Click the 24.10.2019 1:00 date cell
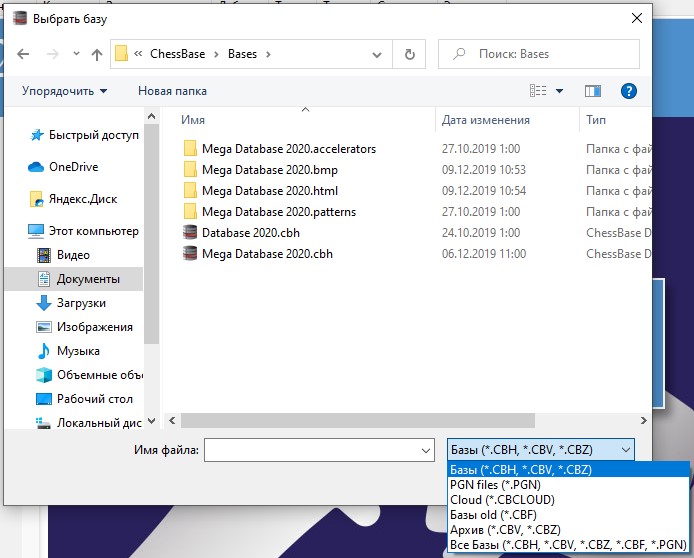The height and width of the screenshot is (558, 694). point(481,233)
